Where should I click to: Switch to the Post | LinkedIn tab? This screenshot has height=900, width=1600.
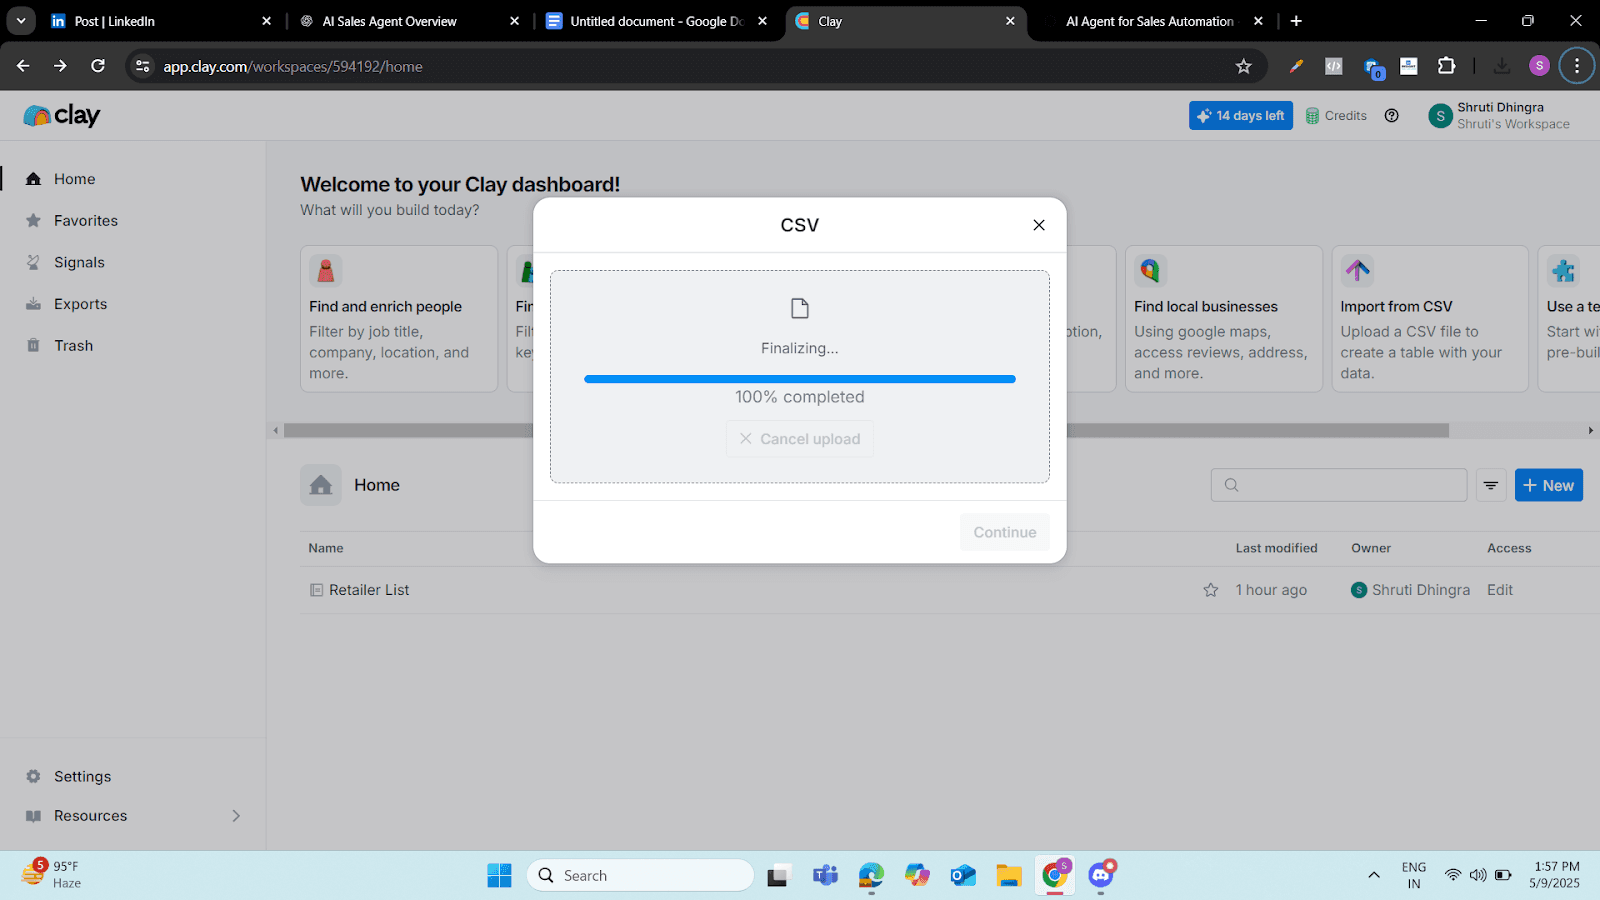click(160, 21)
